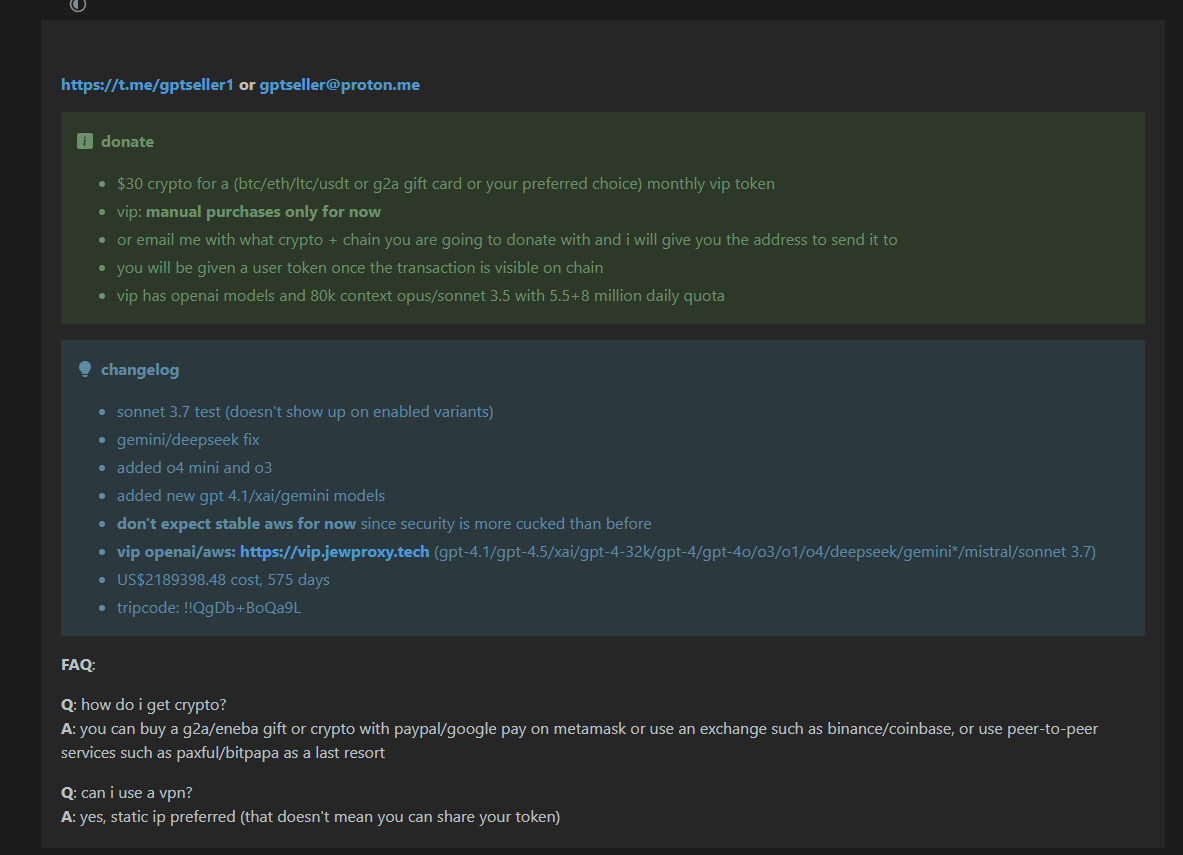Click the "can i use a vpn?" question
Viewport: 1183px width, 855px height.
coord(137,793)
